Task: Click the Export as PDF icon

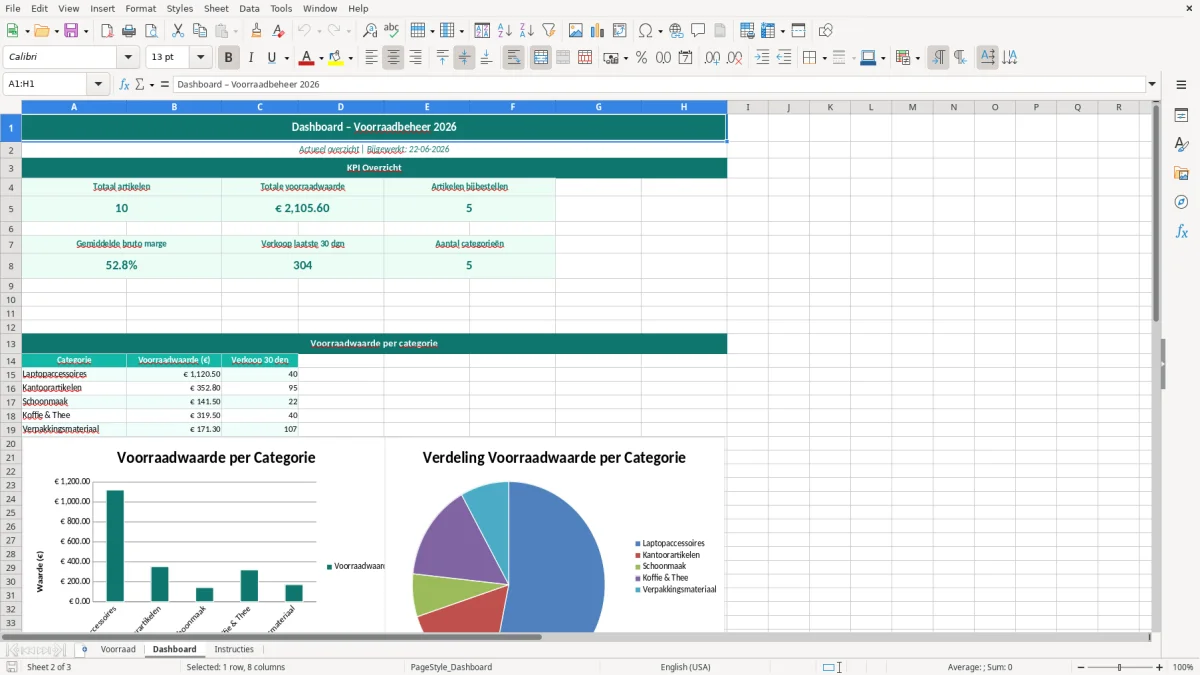Action: click(107, 30)
